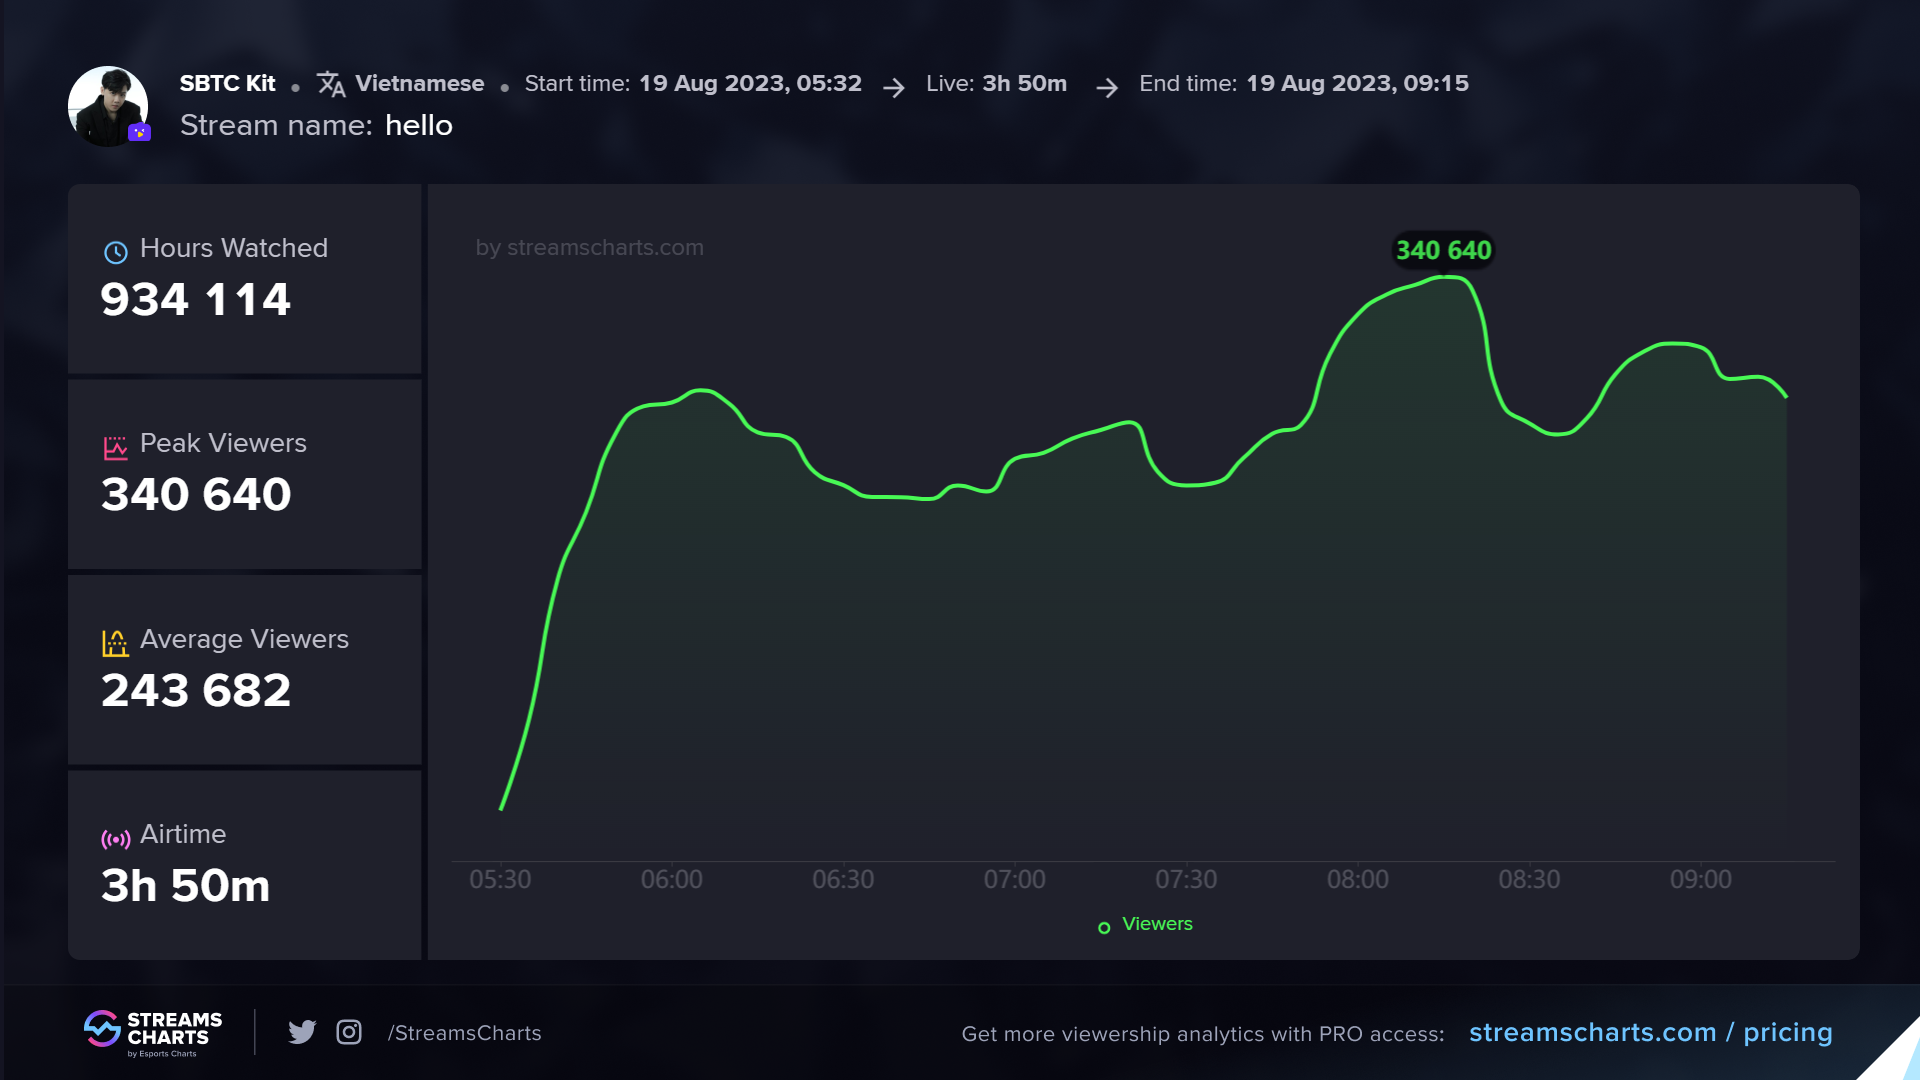Click the translation language icon
The image size is (1920, 1080).
(331, 85)
